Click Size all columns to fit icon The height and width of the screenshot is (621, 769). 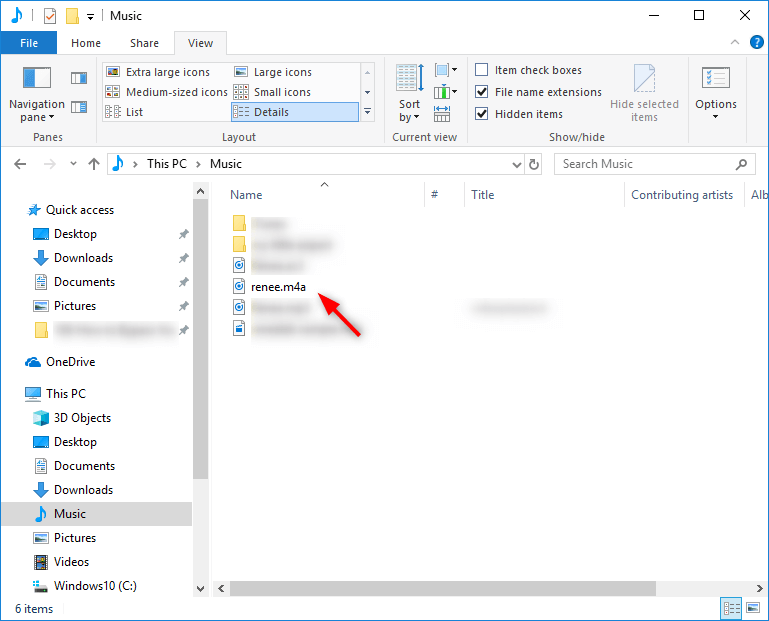[x=442, y=113]
